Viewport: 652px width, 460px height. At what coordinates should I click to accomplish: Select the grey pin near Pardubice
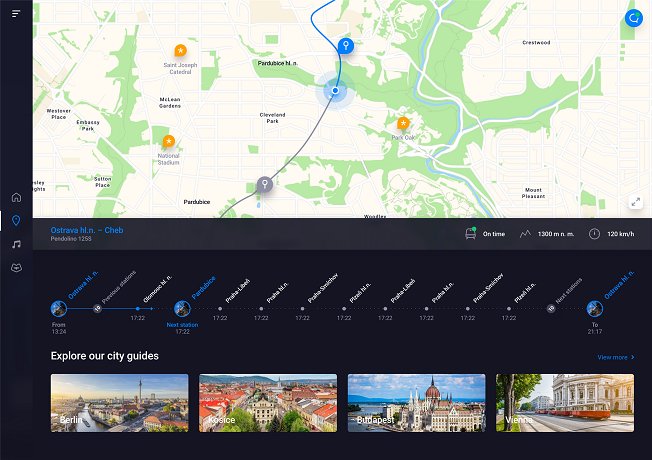(264, 184)
